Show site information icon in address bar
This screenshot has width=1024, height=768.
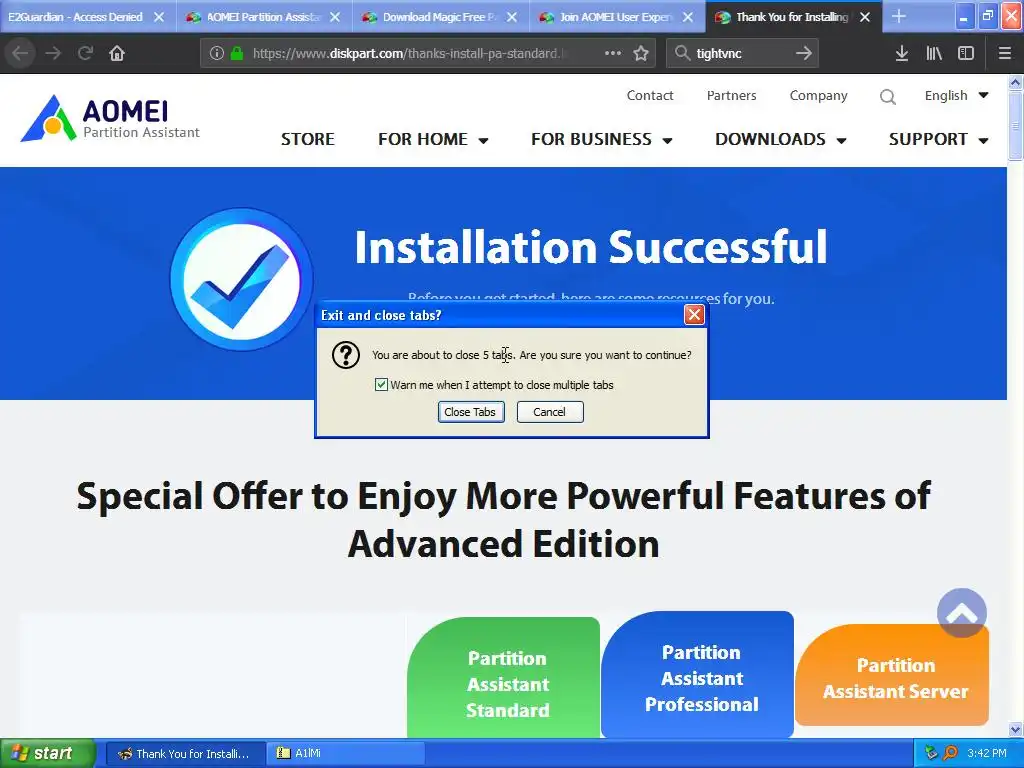217,54
